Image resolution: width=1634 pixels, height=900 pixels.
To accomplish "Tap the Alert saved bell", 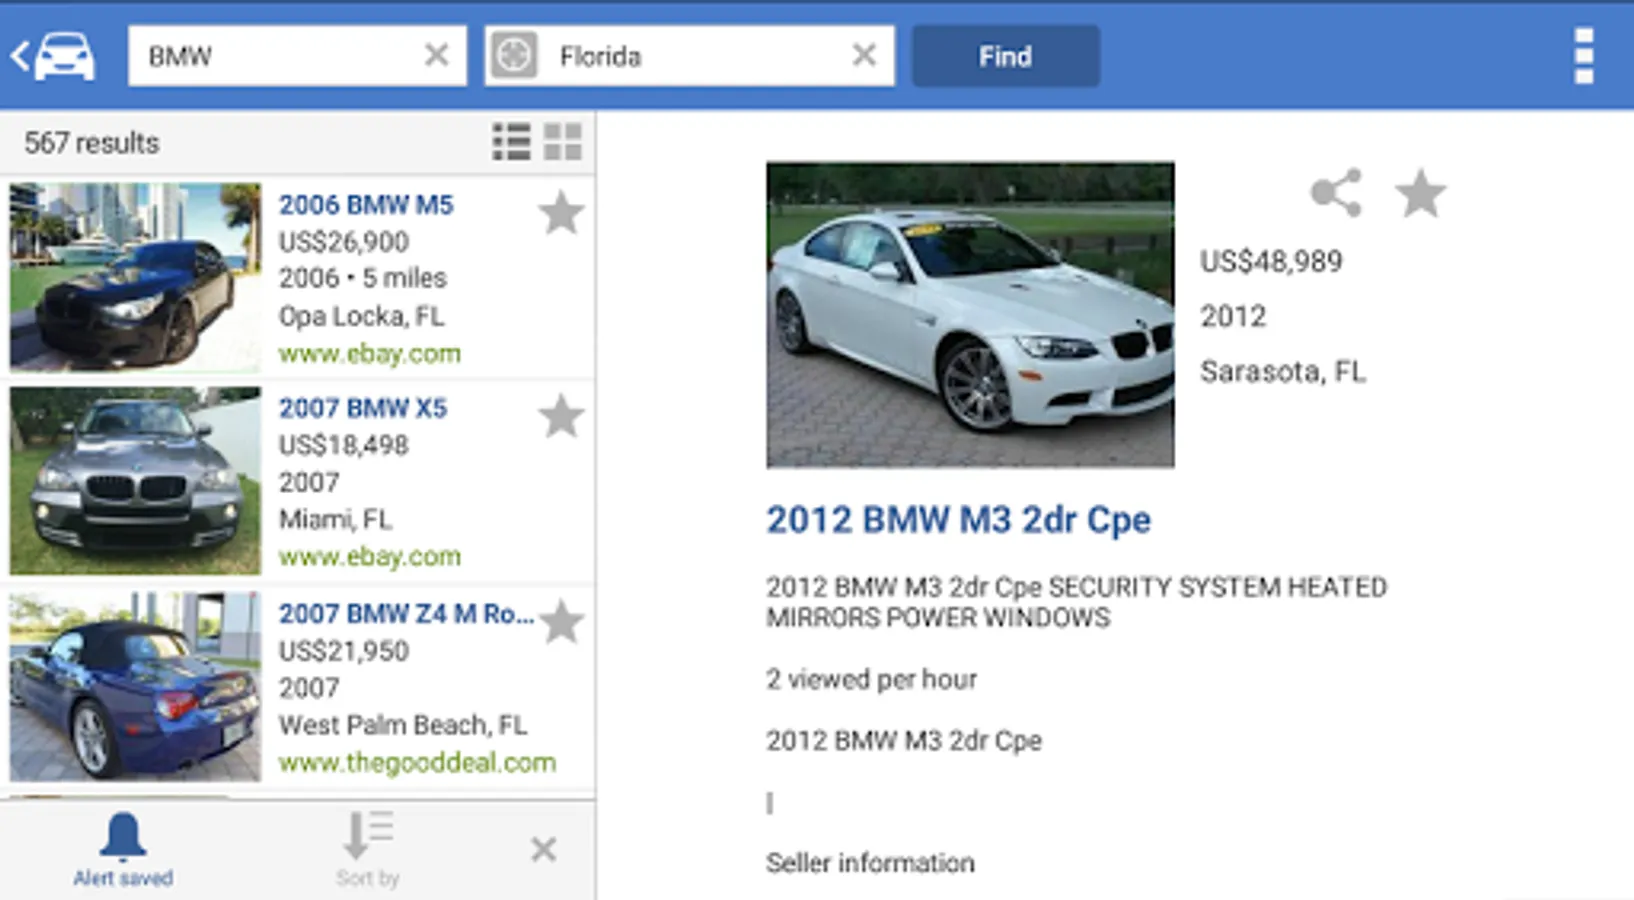I will click(x=123, y=849).
